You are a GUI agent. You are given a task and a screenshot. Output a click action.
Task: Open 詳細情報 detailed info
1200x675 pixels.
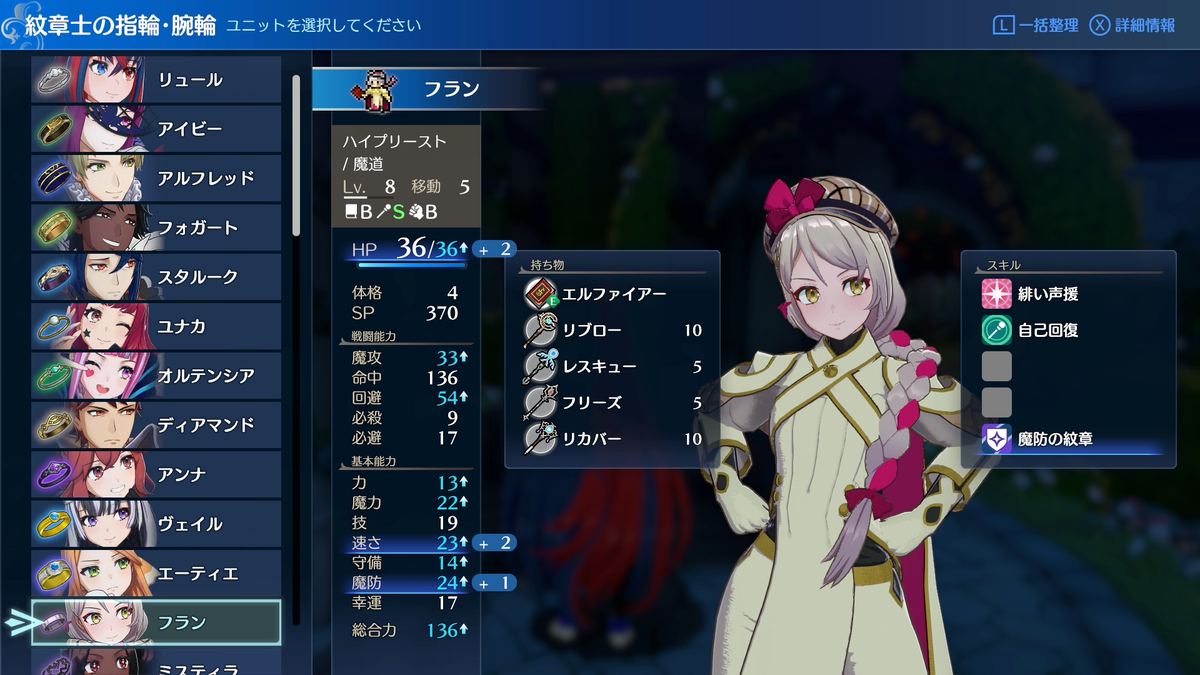[1132, 26]
